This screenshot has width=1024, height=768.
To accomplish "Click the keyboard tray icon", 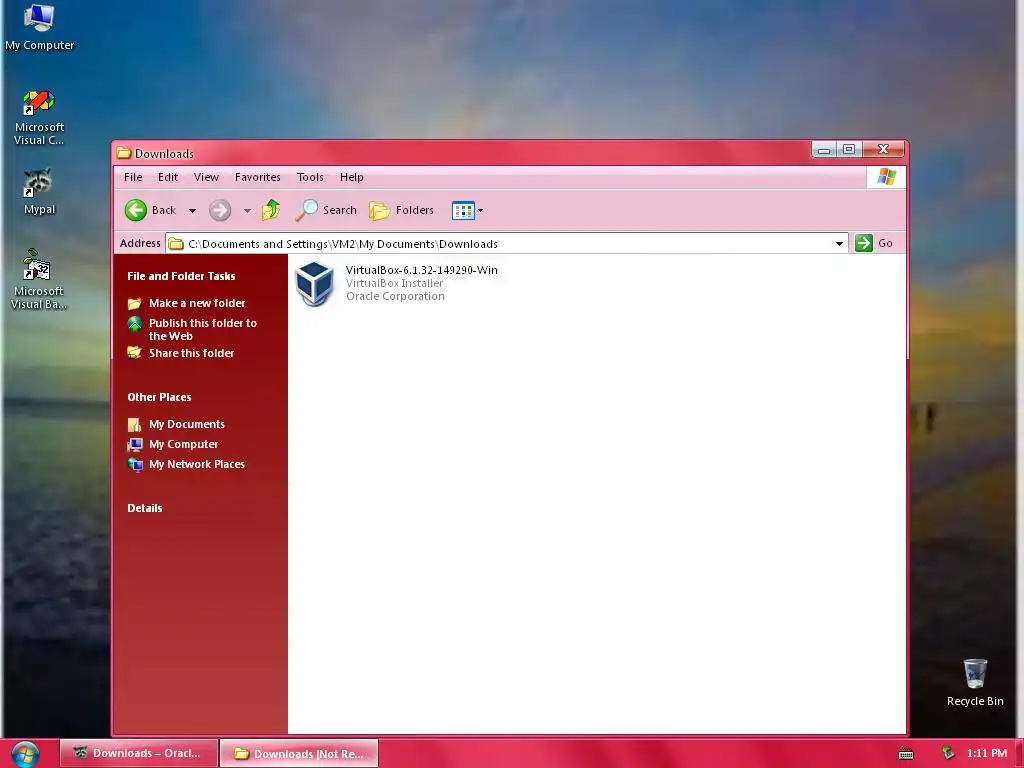I will click(906, 754).
